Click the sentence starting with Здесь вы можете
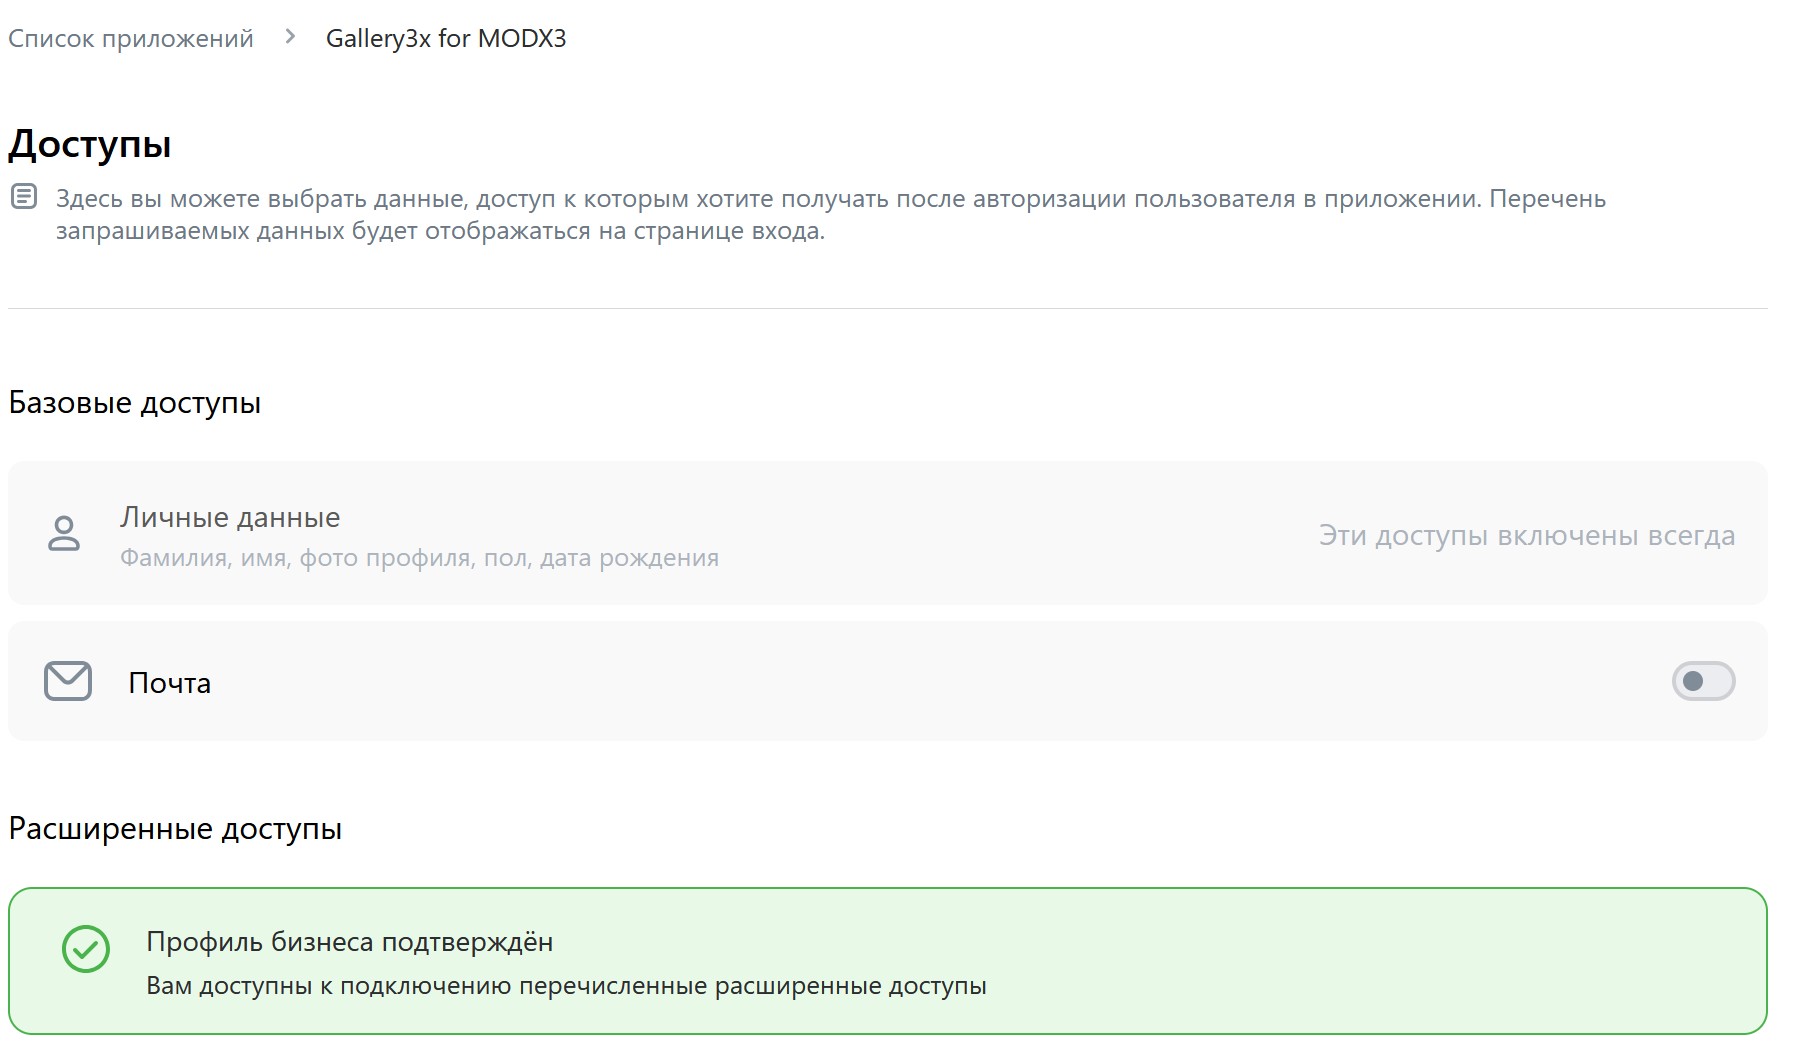1802x1064 pixels. pos(830,199)
